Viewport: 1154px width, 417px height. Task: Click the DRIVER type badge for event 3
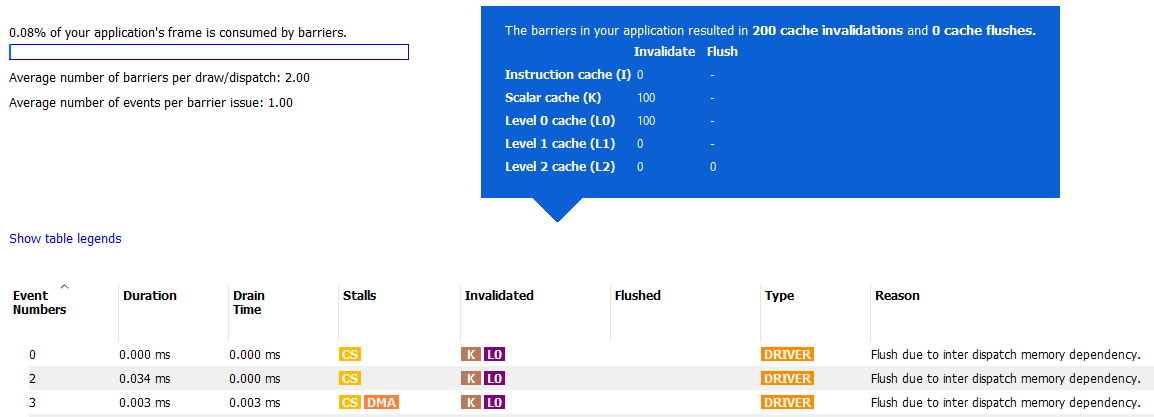787,402
